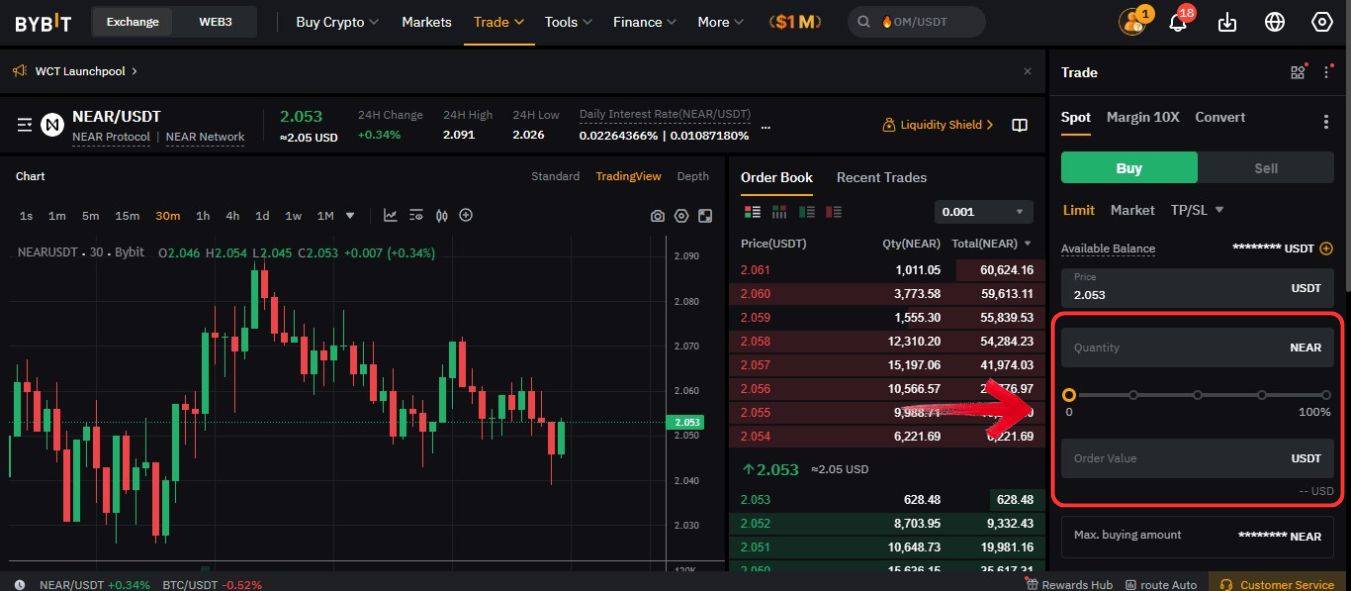Click the NEAR Network link
The width and height of the screenshot is (1351, 591).
(205, 137)
